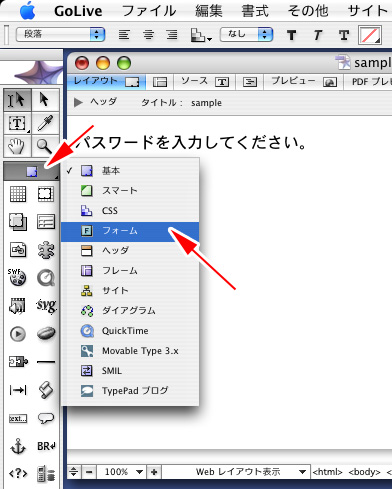Choose the Basic (基本) palette entry
The width and height of the screenshot is (392, 489).
click(130, 171)
